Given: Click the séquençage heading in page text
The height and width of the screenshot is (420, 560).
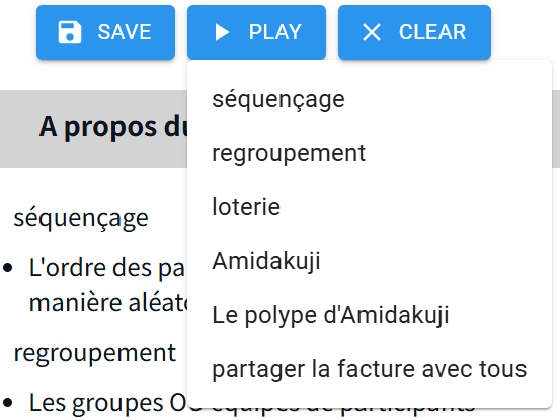Looking at the screenshot, I should [x=81, y=218].
